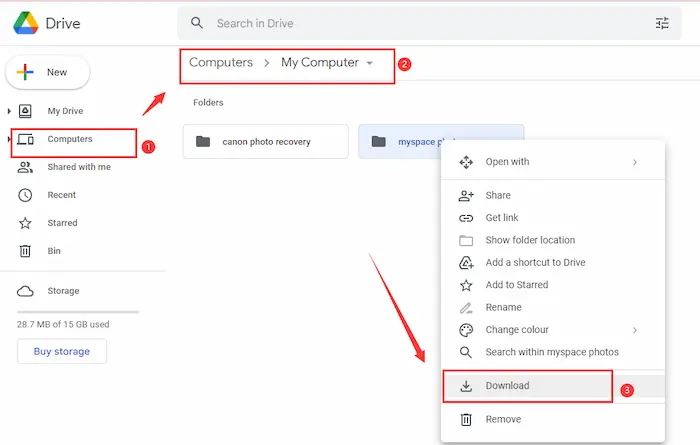Open the canon photo recovery folder
This screenshot has width=700, height=445.
pyautogui.click(x=266, y=141)
